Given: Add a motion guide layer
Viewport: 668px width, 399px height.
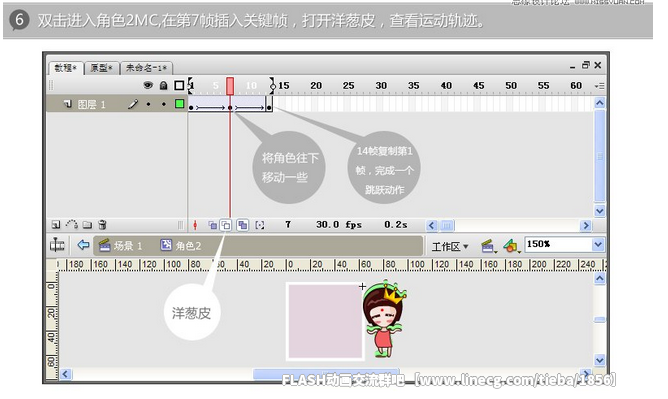Looking at the screenshot, I should click(72, 224).
